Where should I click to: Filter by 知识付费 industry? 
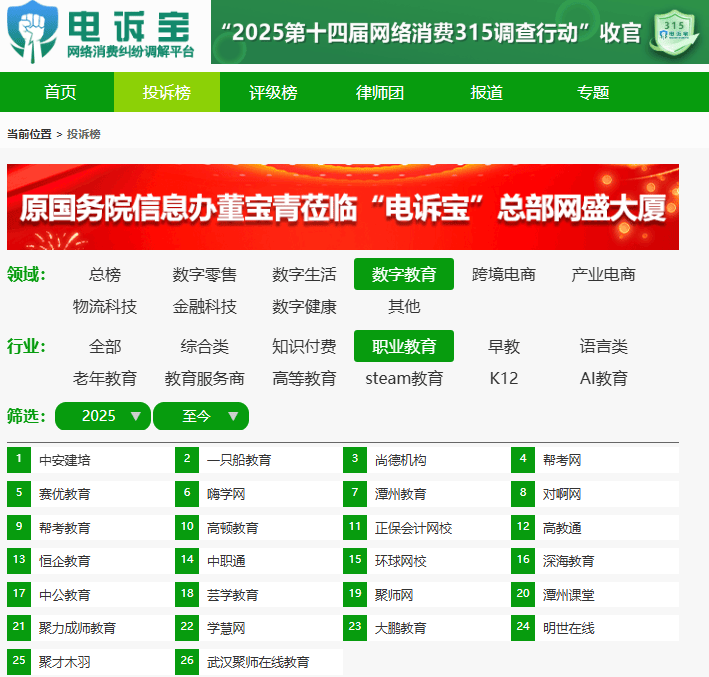coord(304,346)
